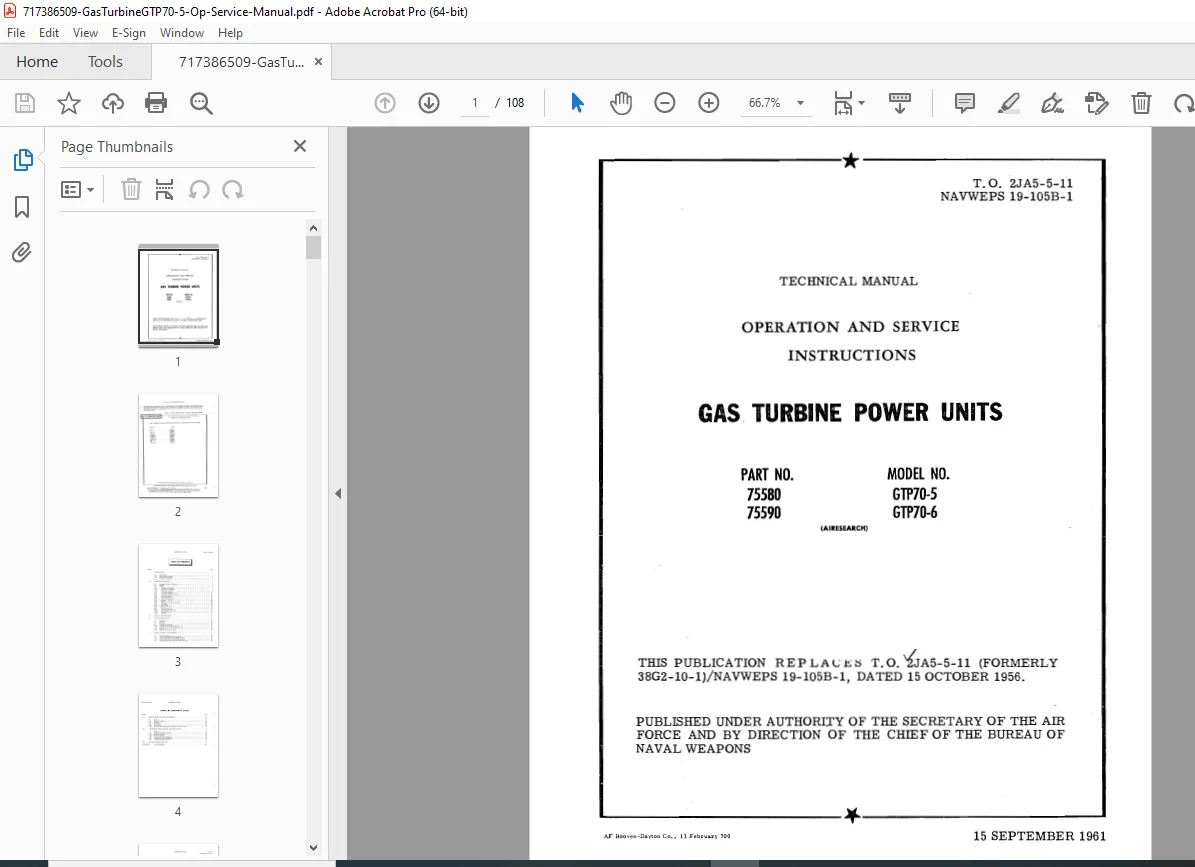1195x867 pixels.
Task: Select page 1 thumbnail
Action: [x=178, y=296]
